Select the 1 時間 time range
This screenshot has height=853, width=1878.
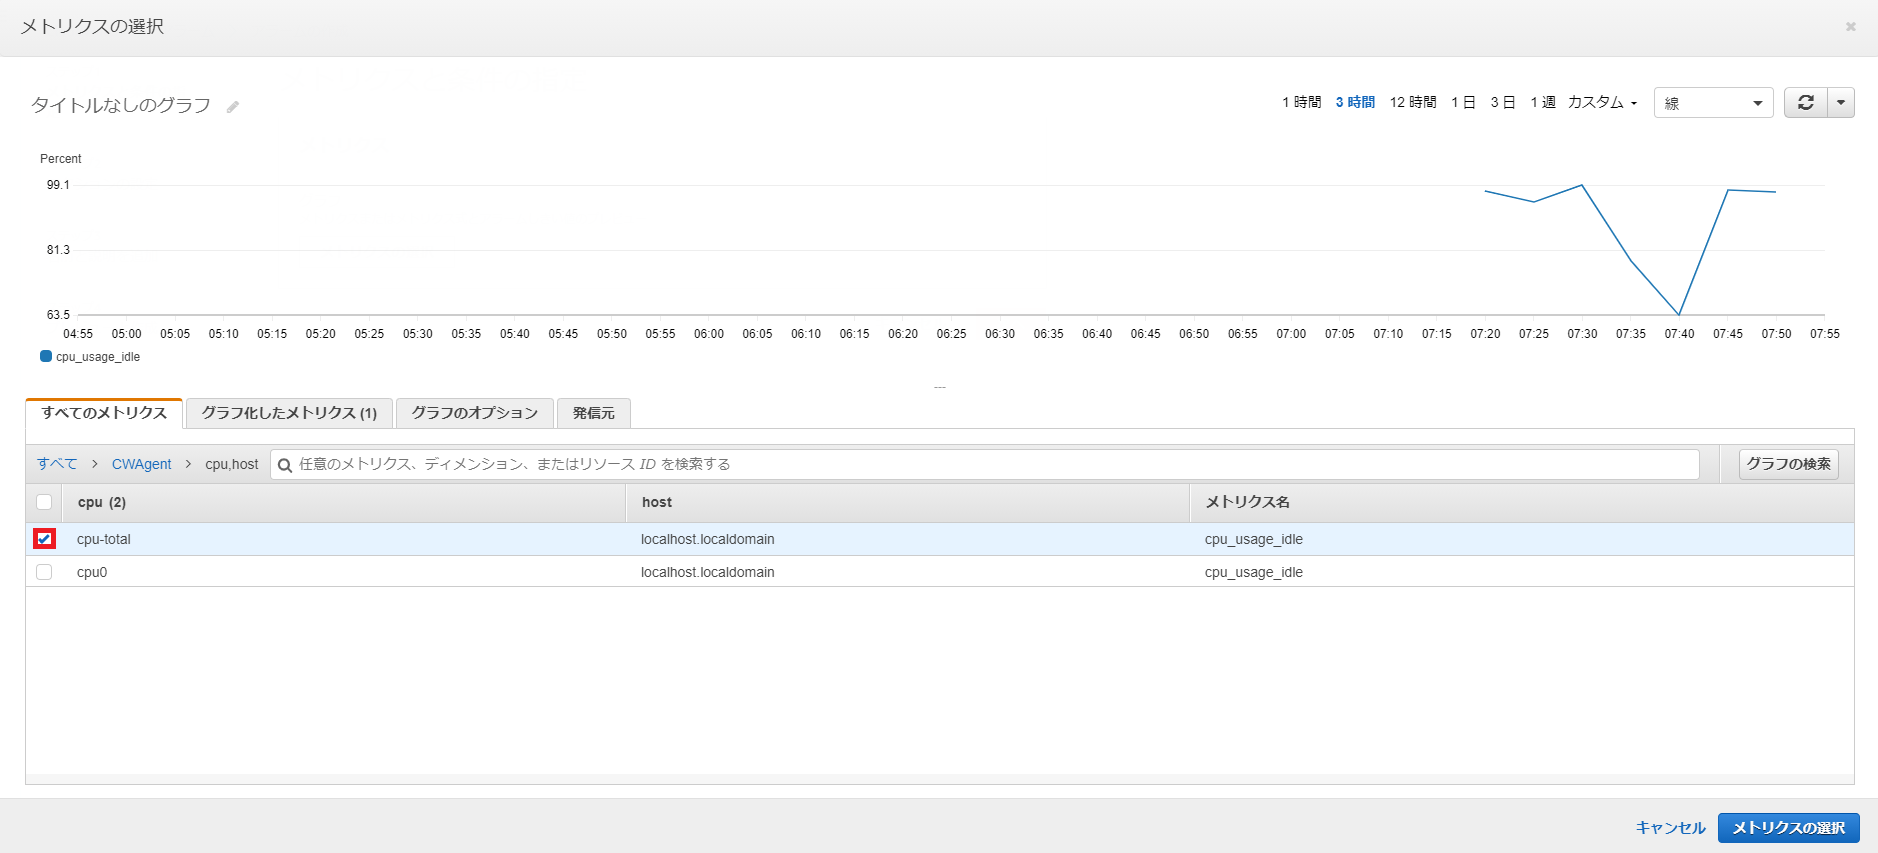(1302, 102)
